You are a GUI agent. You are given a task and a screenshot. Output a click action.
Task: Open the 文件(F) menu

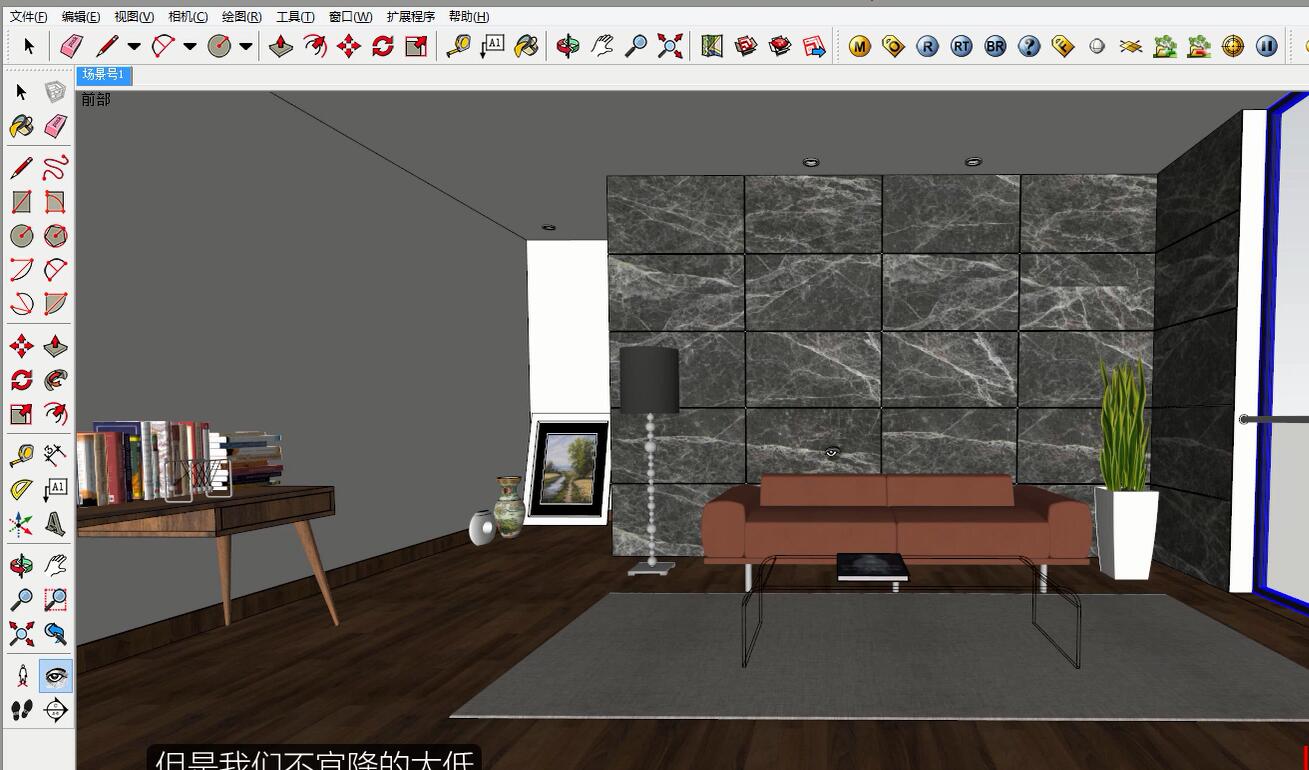tap(28, 17)
